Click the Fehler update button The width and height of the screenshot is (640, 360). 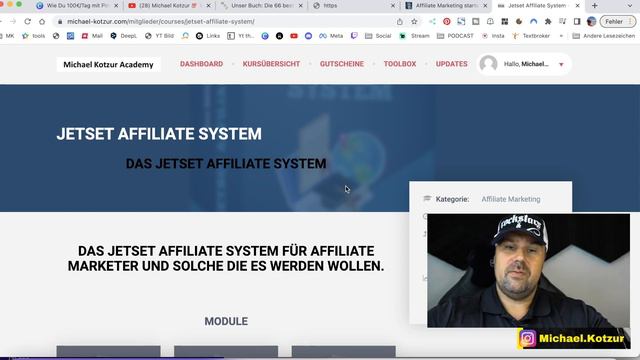(618, 22)
